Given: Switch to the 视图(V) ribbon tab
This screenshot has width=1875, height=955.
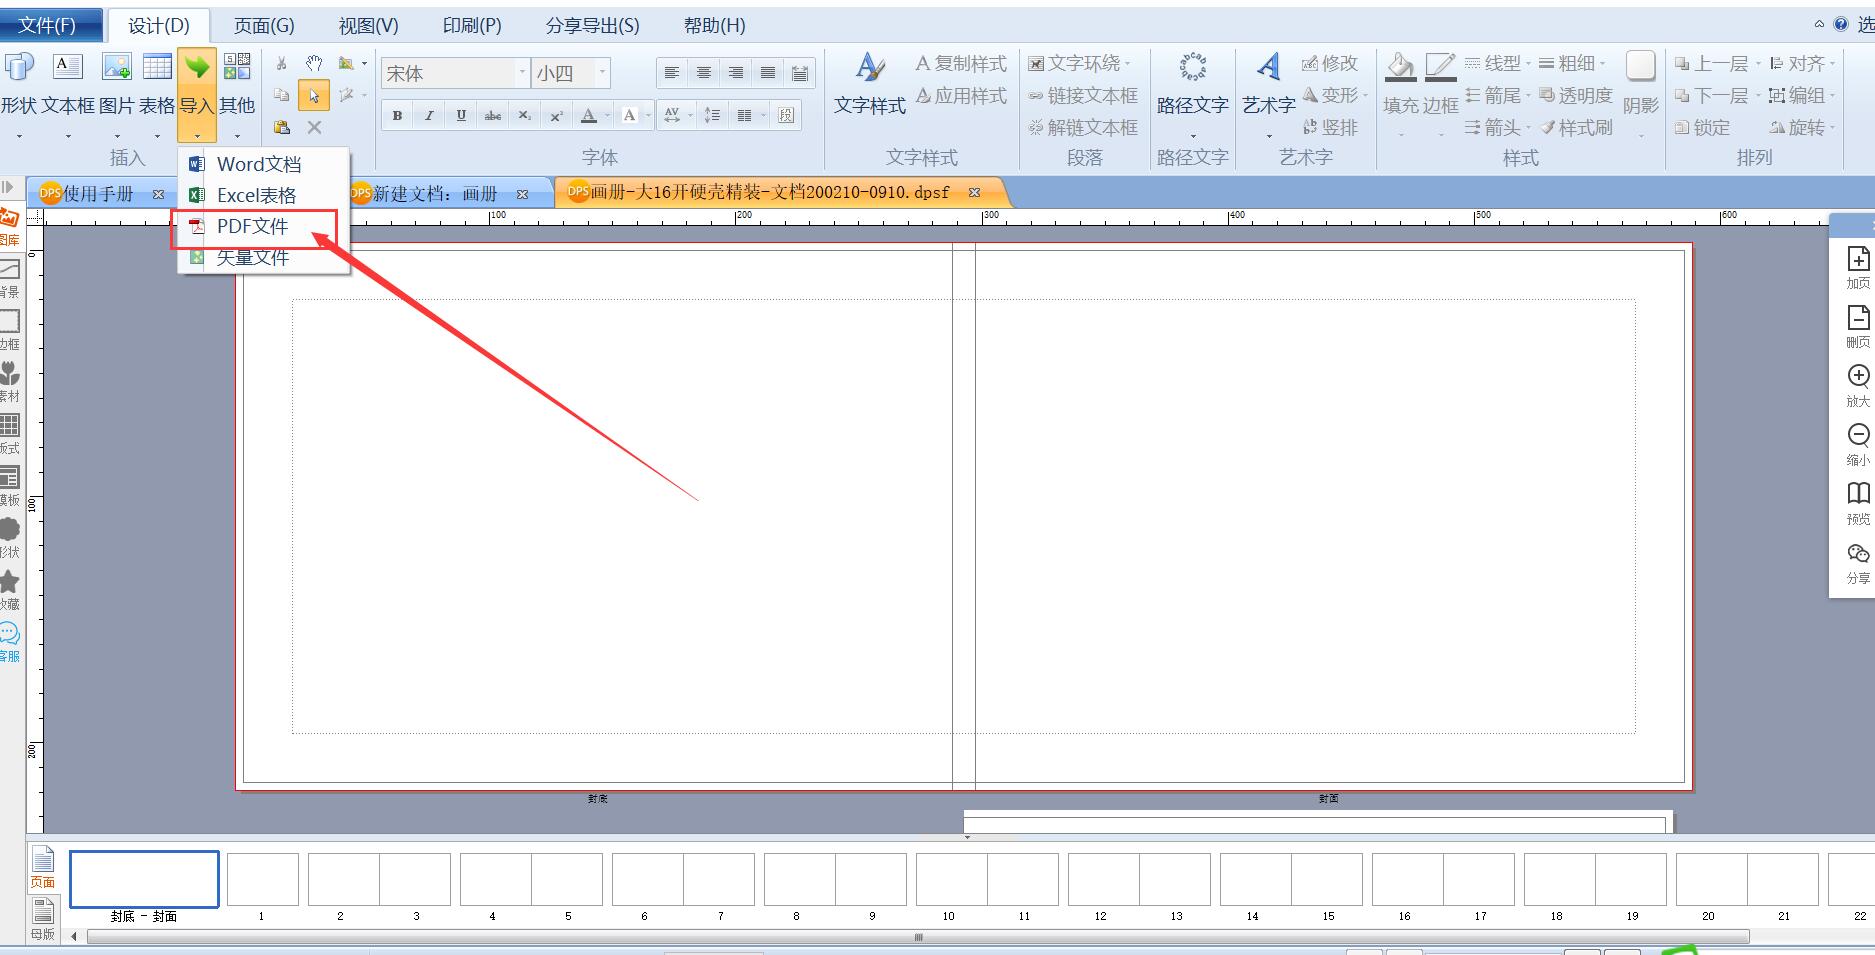Looking at the screenshot, I should pos(368,25).
